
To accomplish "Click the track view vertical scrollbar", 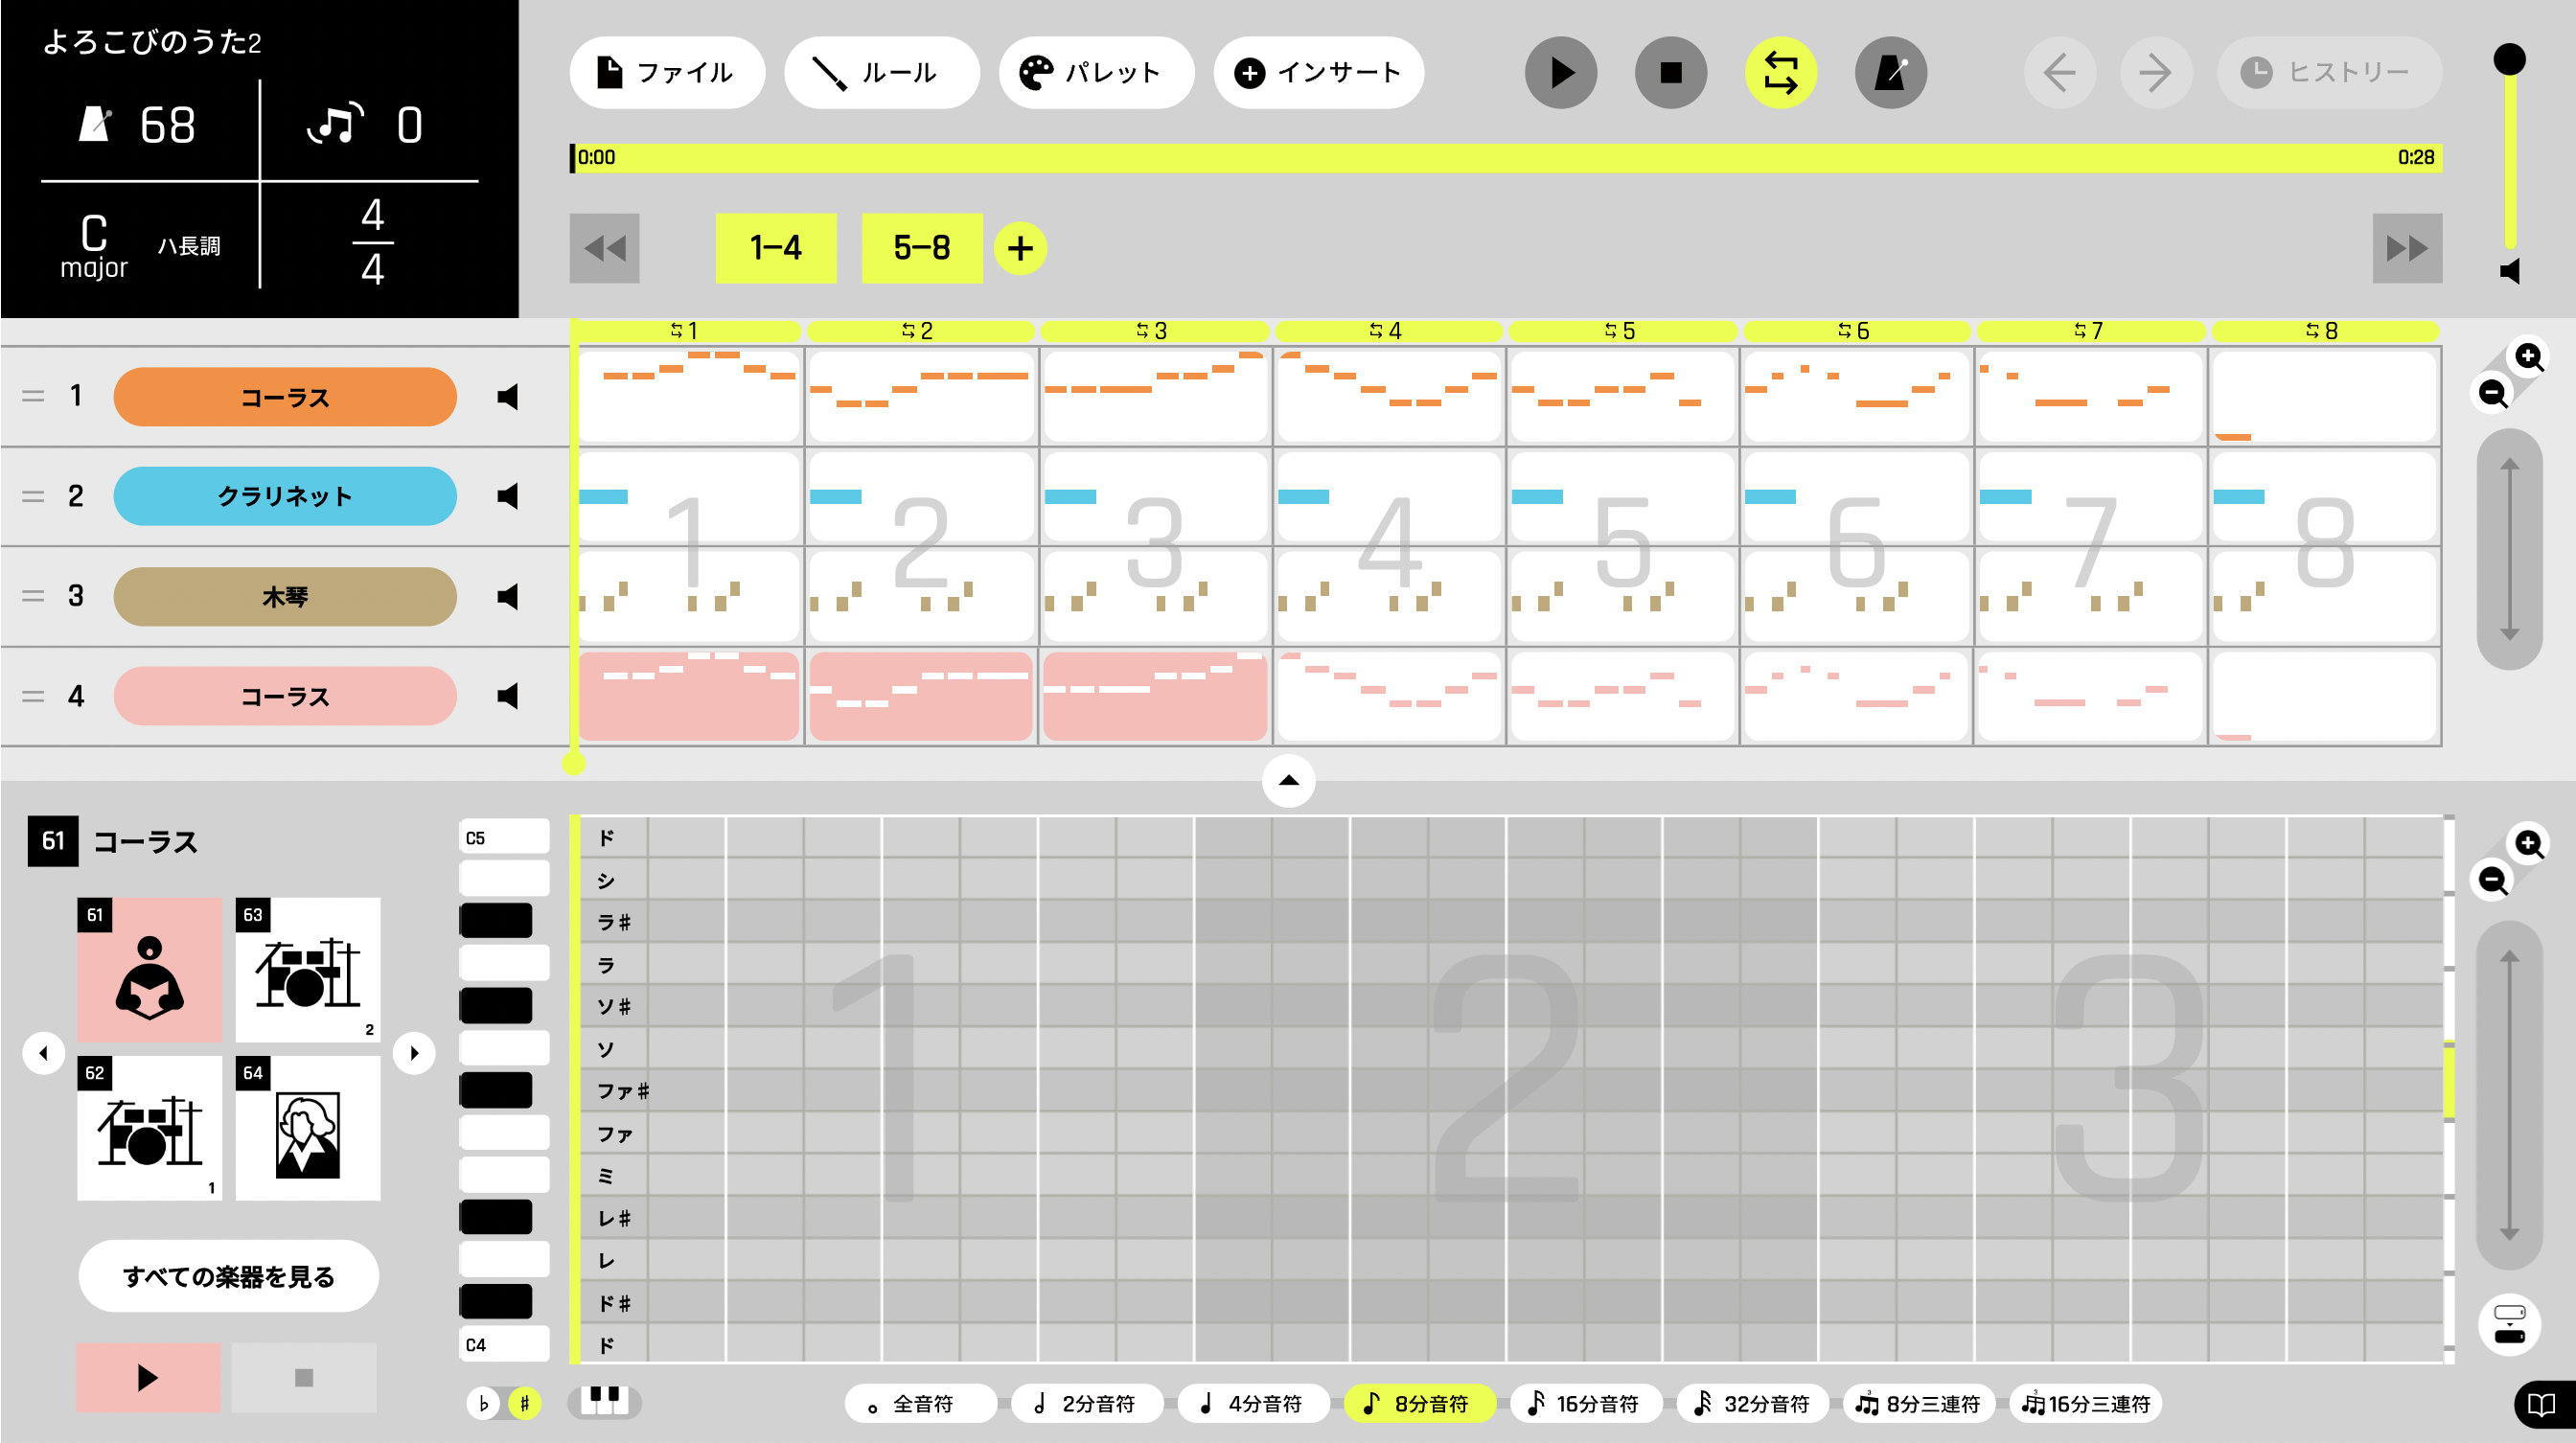I will [x=2509, y=549].
